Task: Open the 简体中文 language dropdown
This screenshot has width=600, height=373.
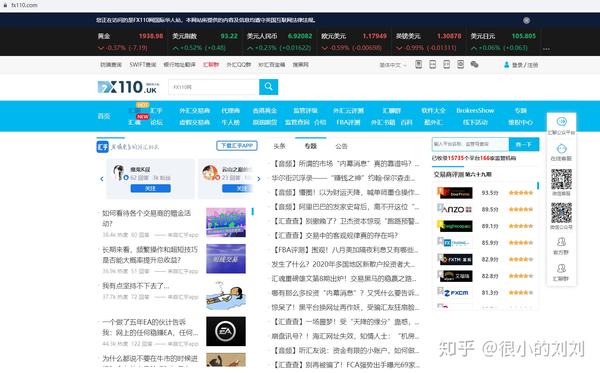Action: tap(393, 65)
